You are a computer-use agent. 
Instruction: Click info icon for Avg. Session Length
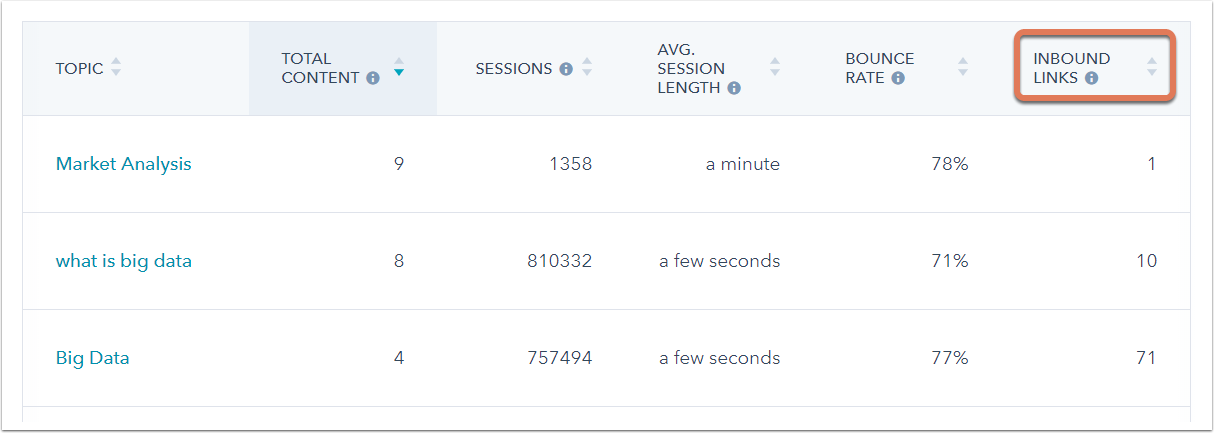pos(734,88)
